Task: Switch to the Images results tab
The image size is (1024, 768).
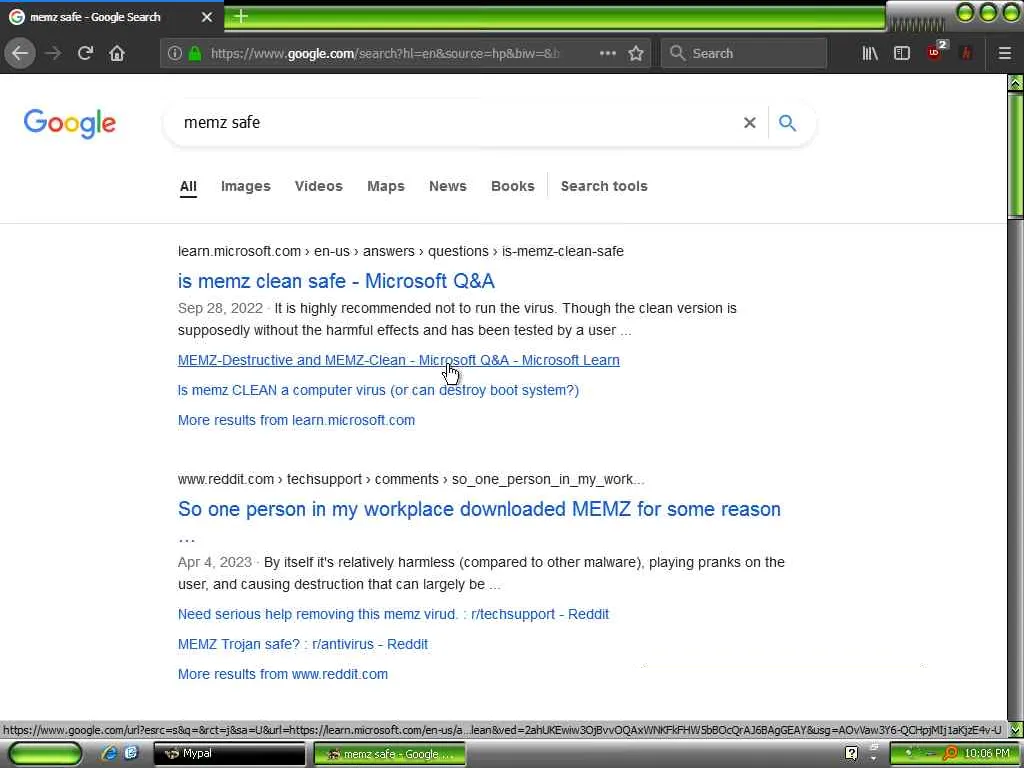Action: (246, 186)
